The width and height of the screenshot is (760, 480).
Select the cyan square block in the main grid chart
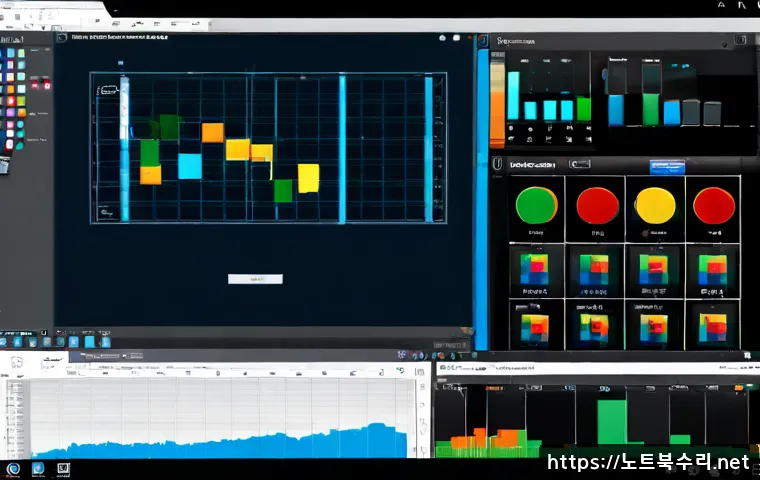click(190, 166)
